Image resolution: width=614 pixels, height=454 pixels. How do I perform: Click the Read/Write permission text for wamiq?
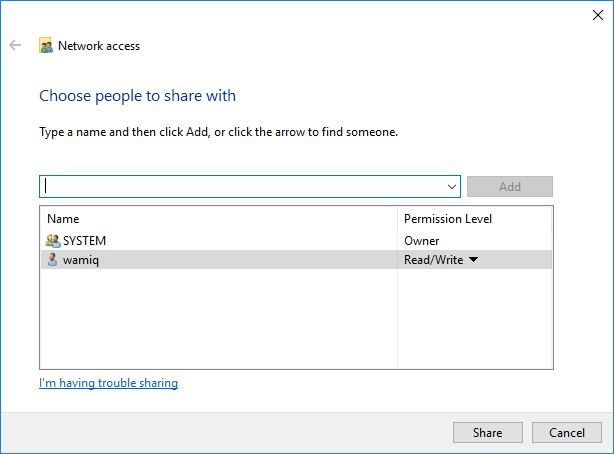(x=433, y=260)
